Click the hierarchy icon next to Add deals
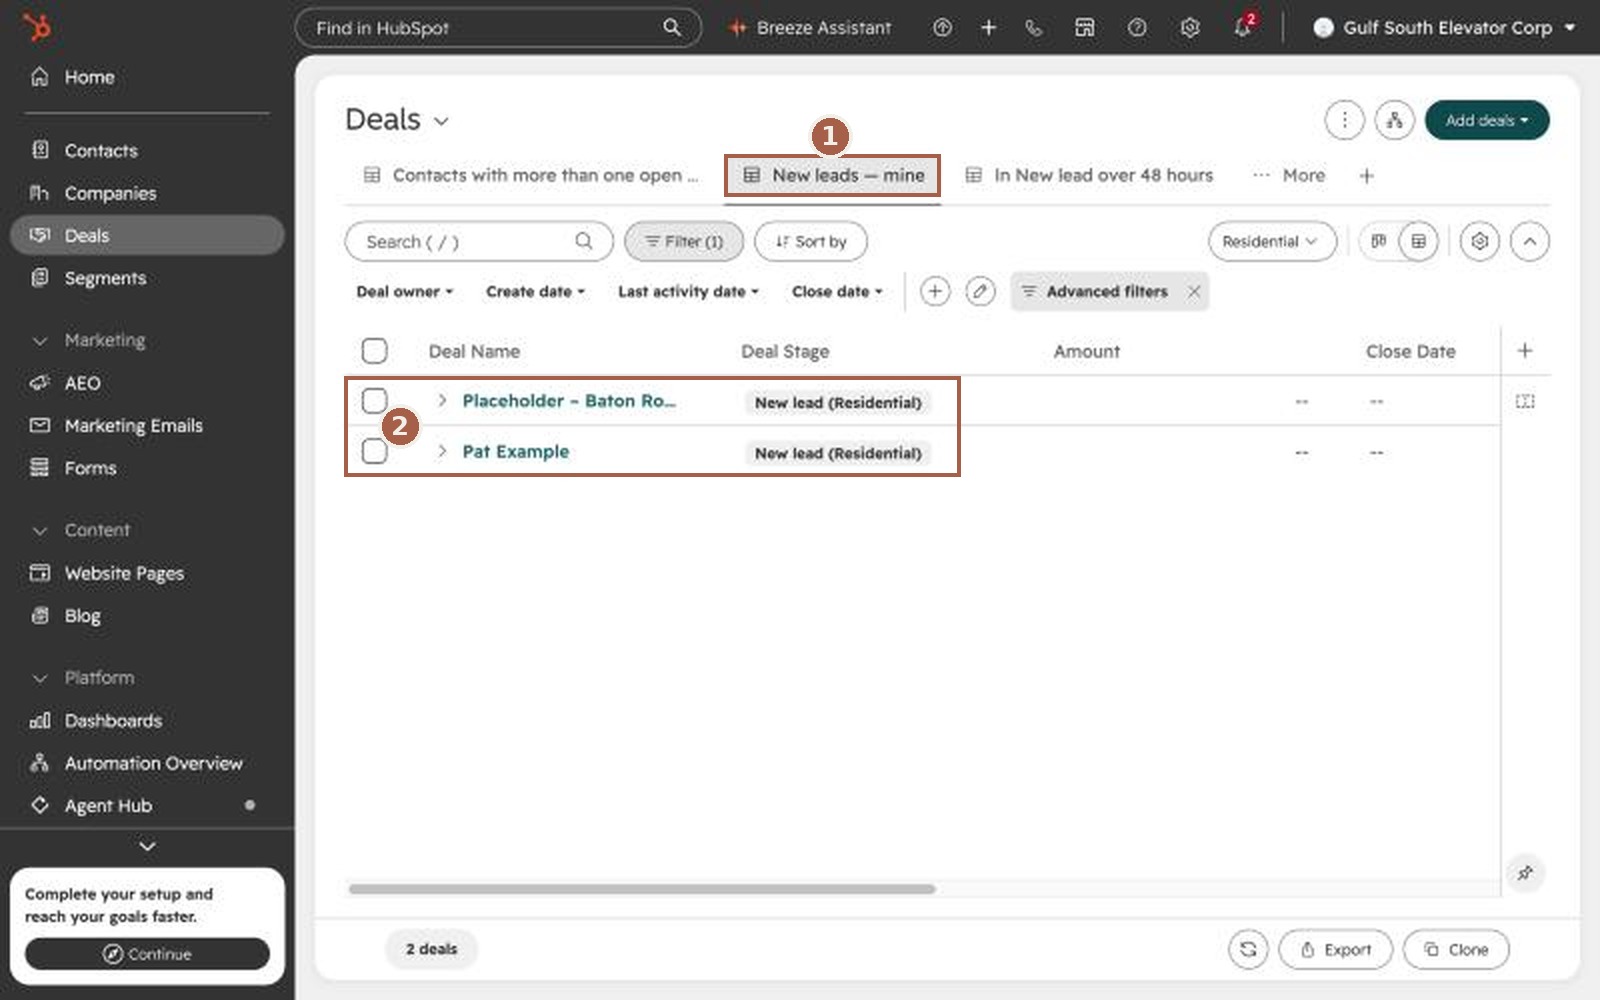Screen dimensions: 1600x1000 click(1394, 121)
